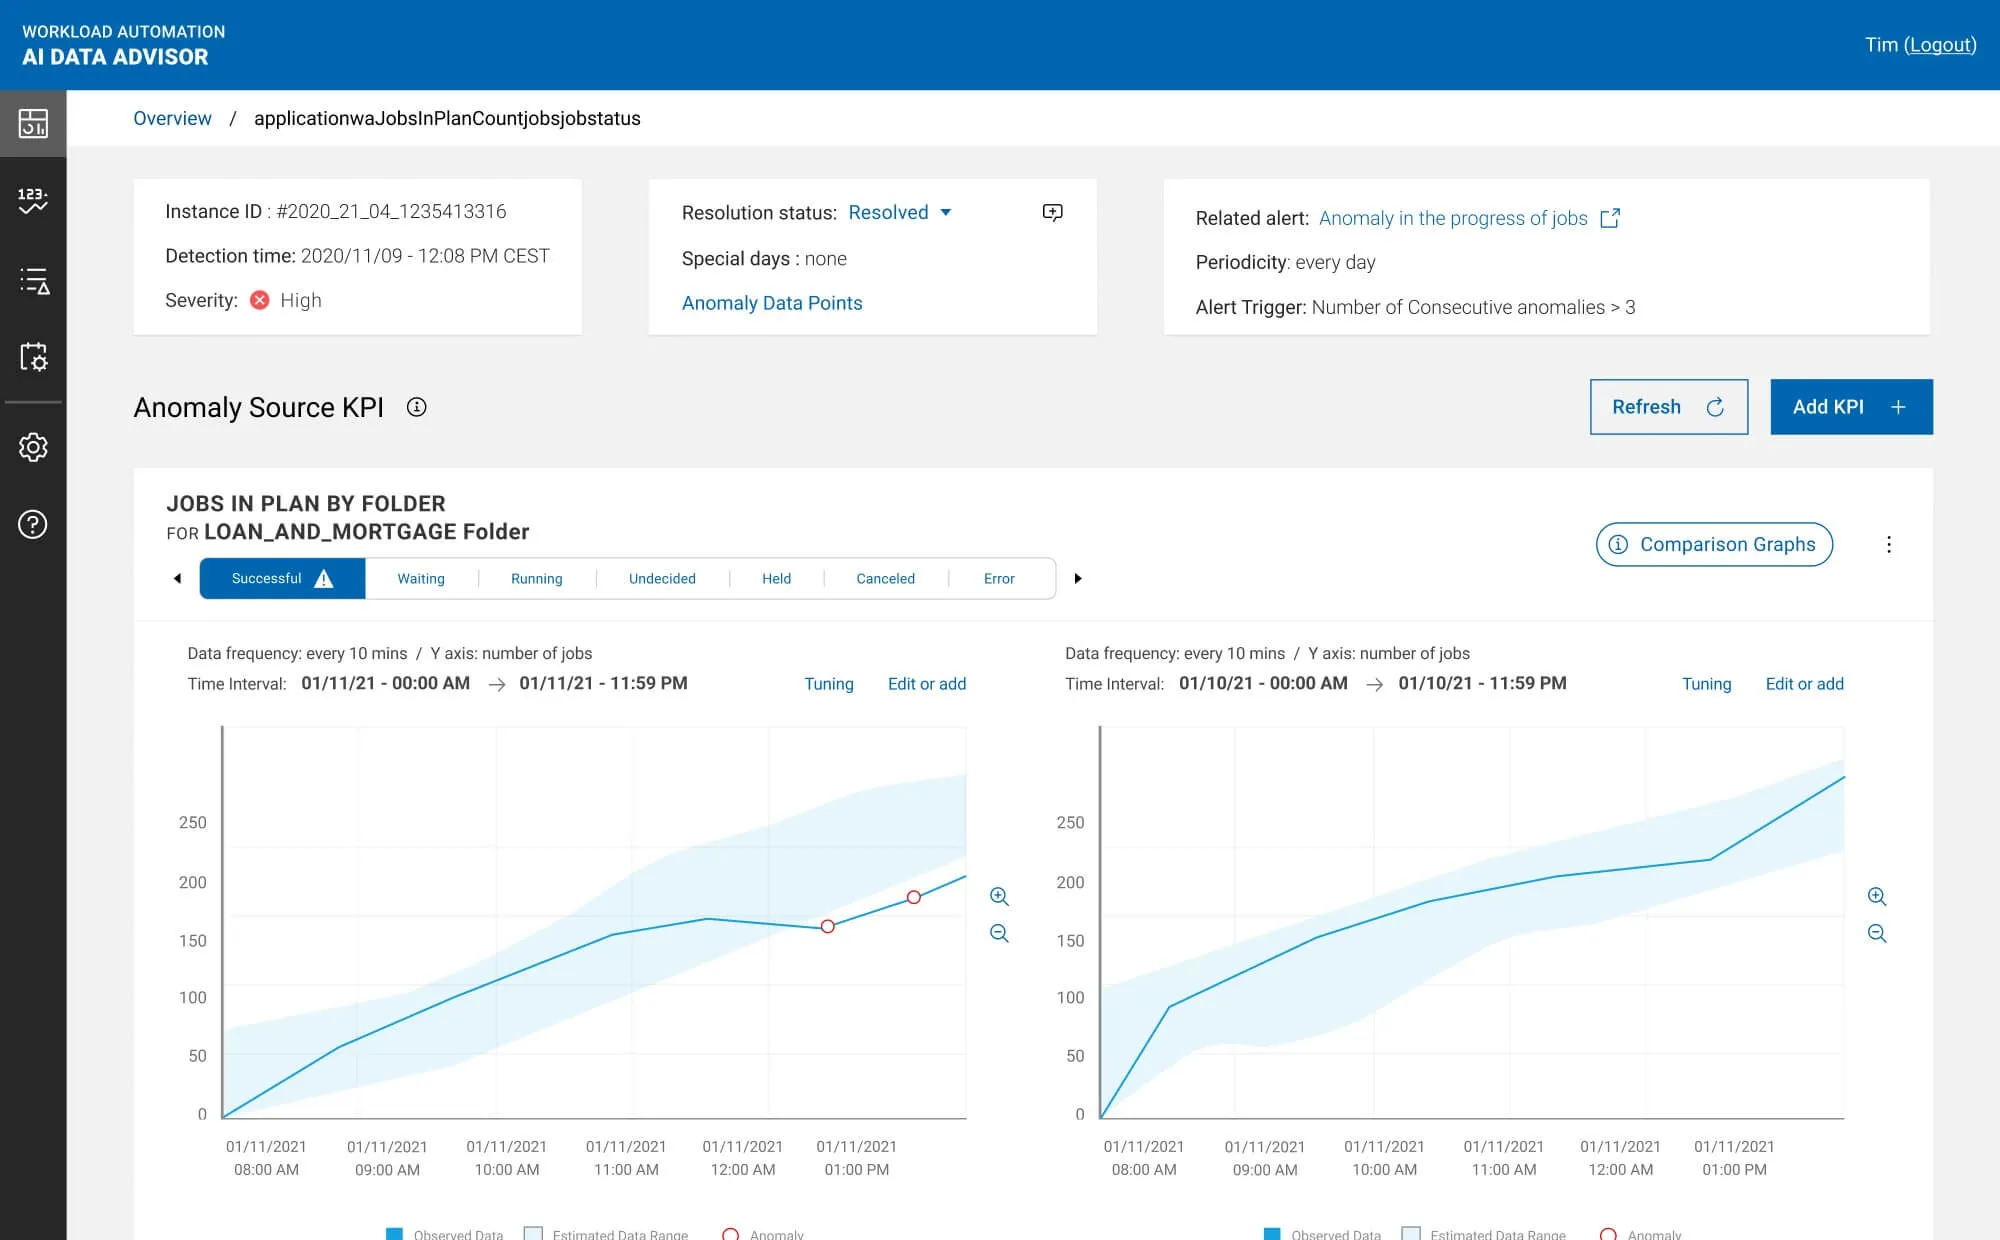Click the add comment icon near Resolution status

tap(1052, 212)
